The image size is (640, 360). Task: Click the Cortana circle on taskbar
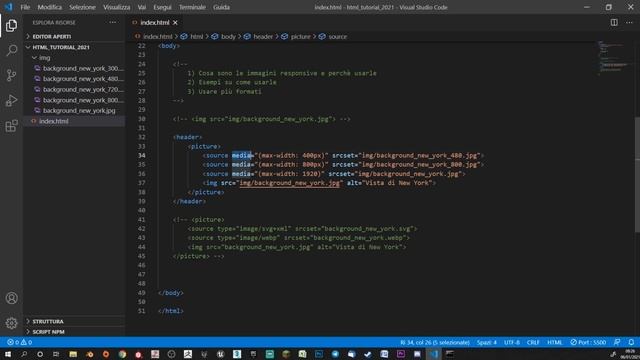(x=40, y=354)
